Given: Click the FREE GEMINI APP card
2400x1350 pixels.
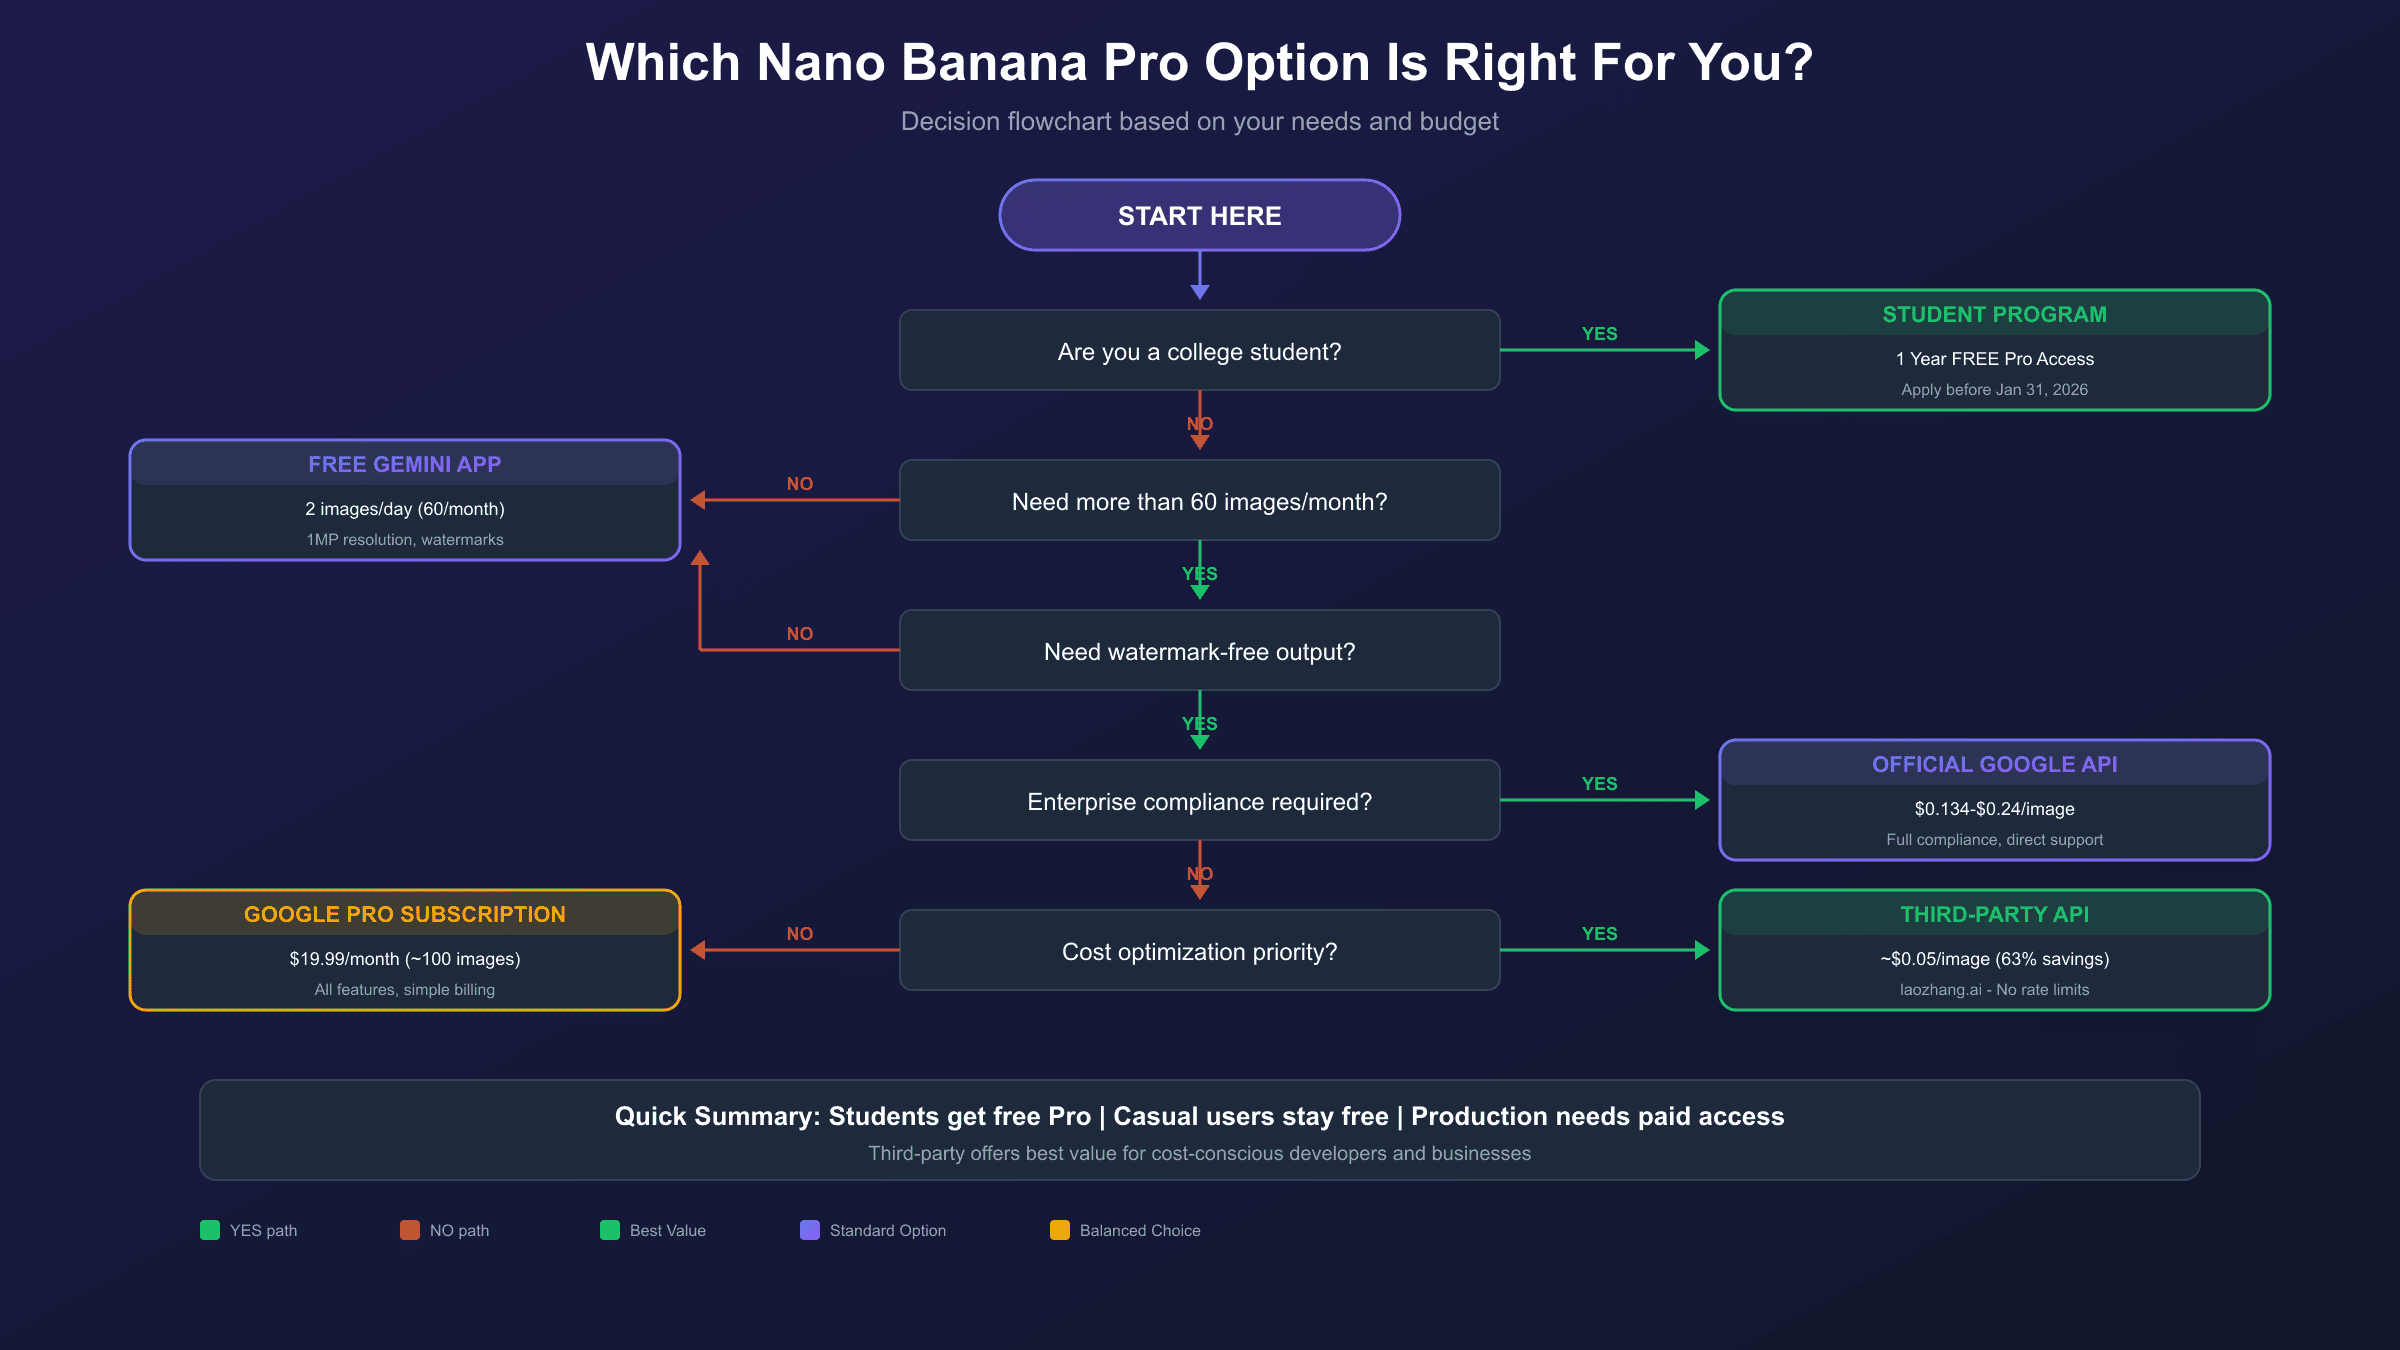Looking at the screenshot, I should pos(405,501).
